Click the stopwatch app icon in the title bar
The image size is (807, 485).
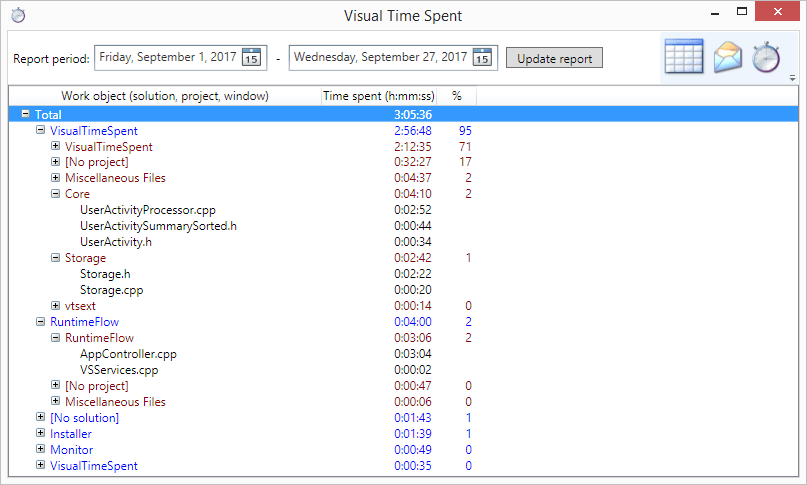[17, 15]
